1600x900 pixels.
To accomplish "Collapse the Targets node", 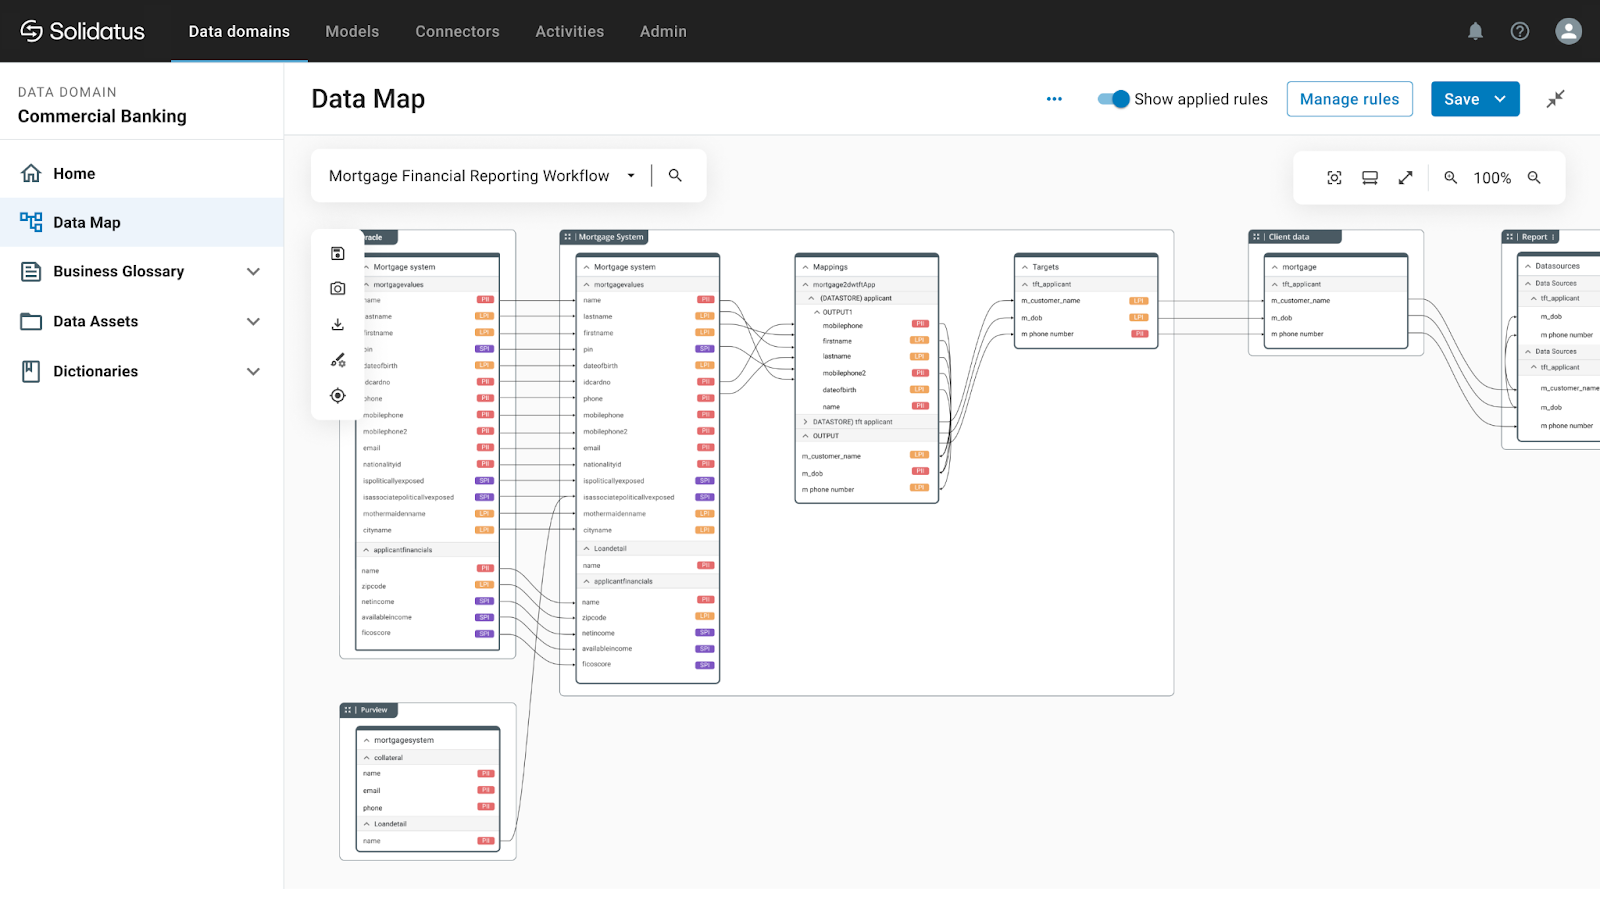I will coord(1025,267).
